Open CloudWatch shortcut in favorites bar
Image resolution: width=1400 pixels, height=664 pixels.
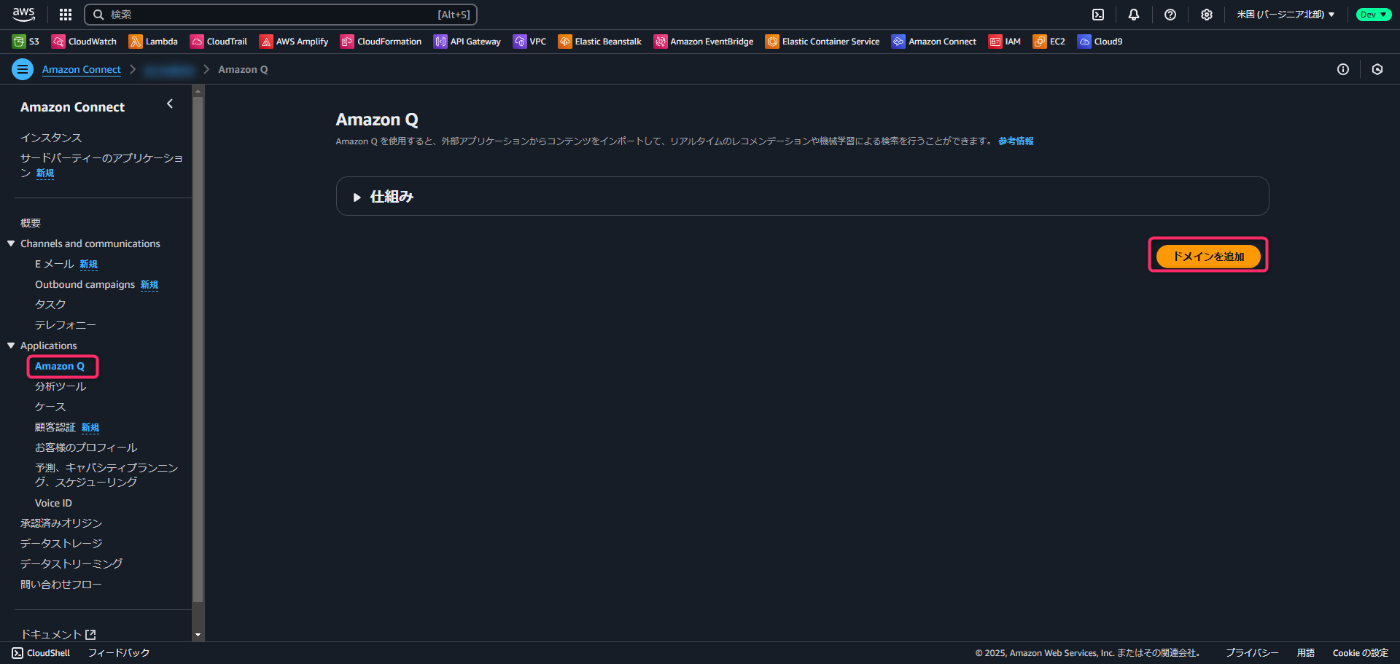[84, 42]
